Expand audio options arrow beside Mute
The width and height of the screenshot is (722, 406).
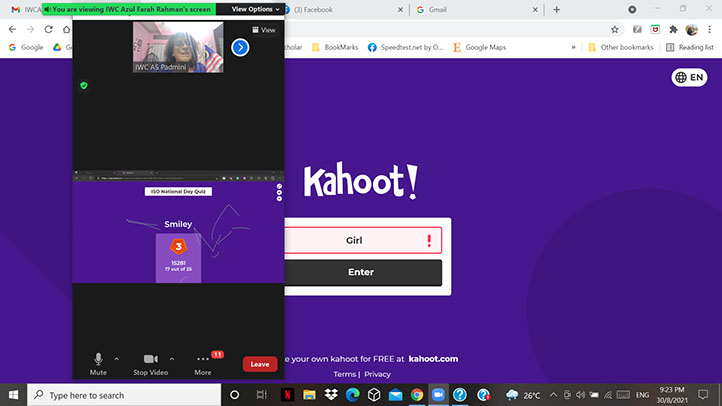[x=117, y=358]
